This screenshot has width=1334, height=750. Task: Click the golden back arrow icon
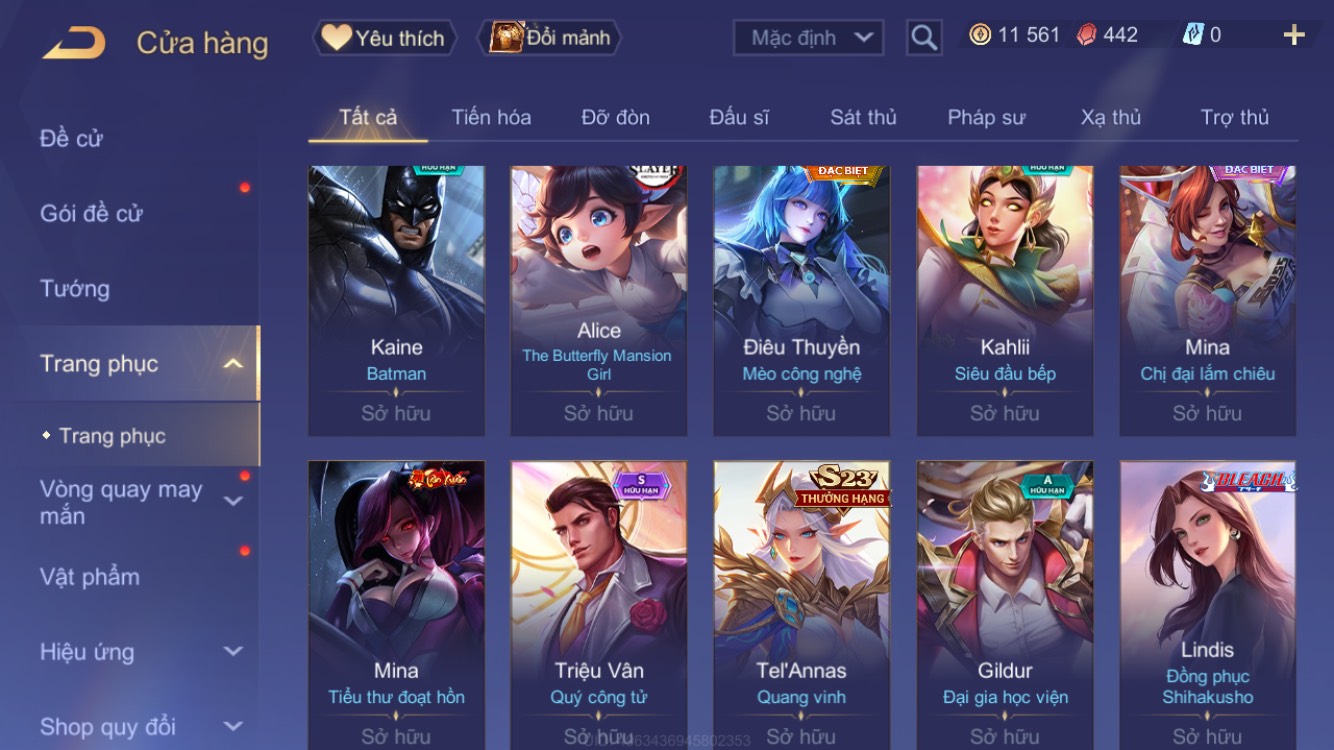[x=74, y=43]
